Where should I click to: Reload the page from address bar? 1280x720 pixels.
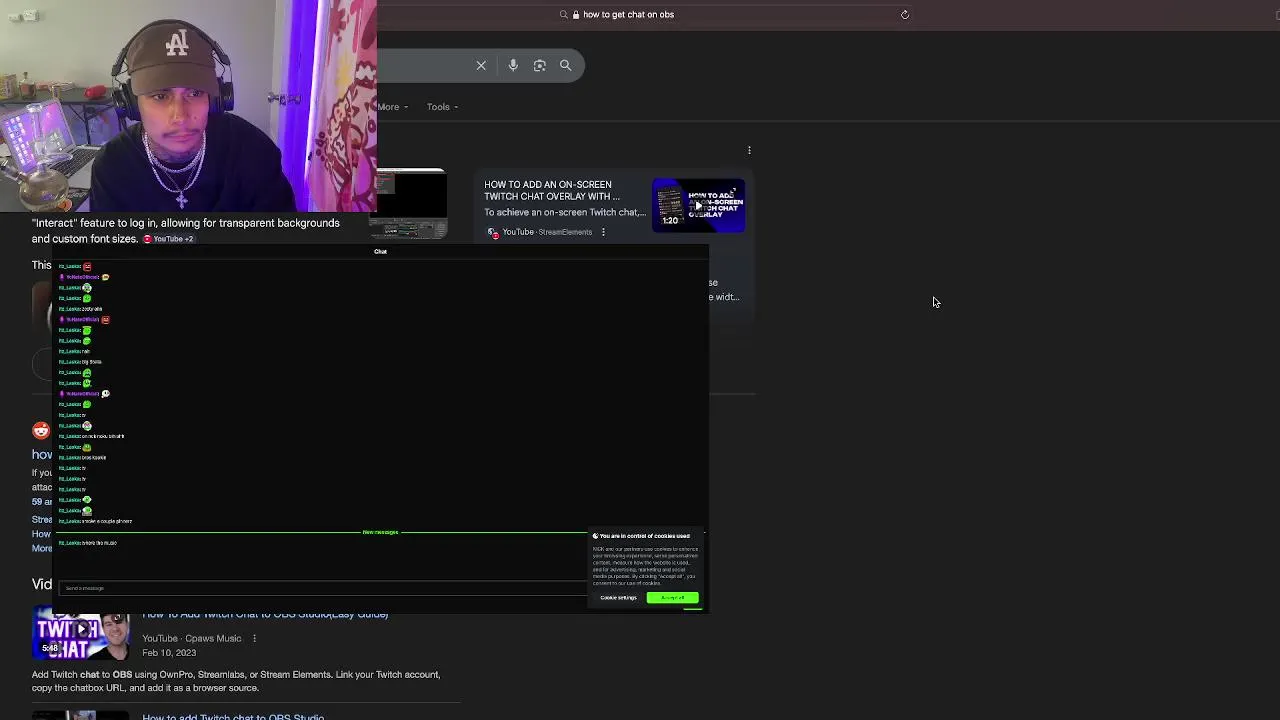coord(905,14)
